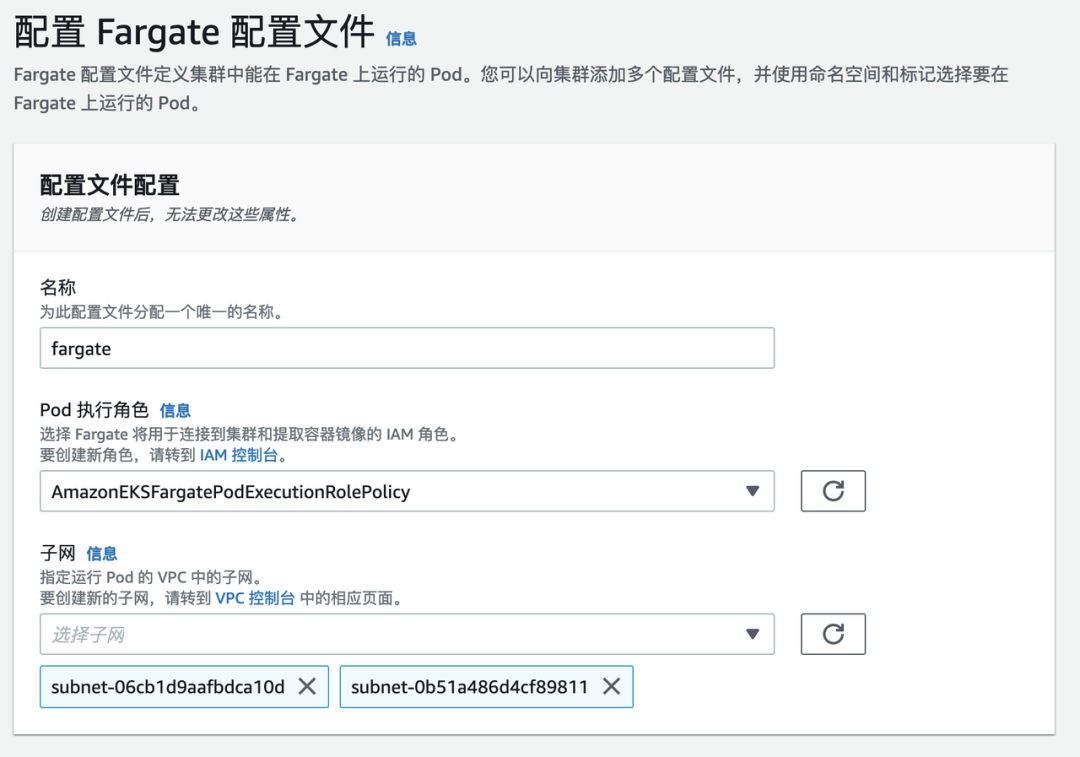The width and height of the screenshot is (1080, 757).
Task: Click the 名称 field label
Action: pyautogui.click(x=58, y=288)
